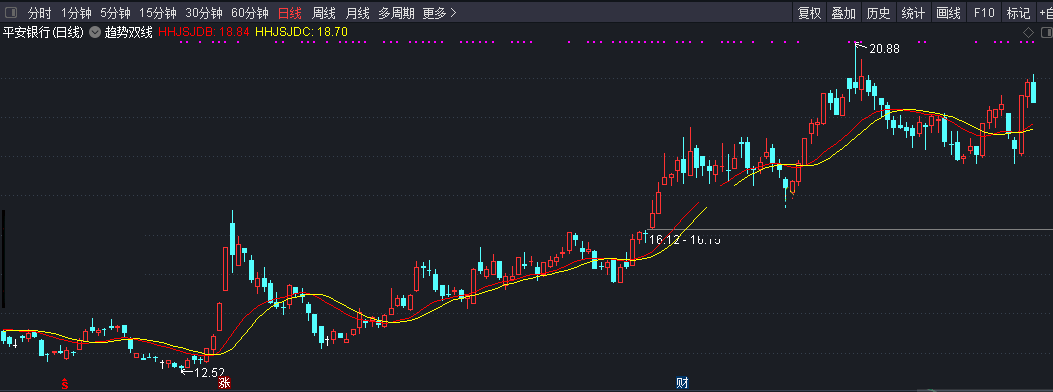Select the 60分钟 period tab
1053x392 pixels.
(249, 13)
